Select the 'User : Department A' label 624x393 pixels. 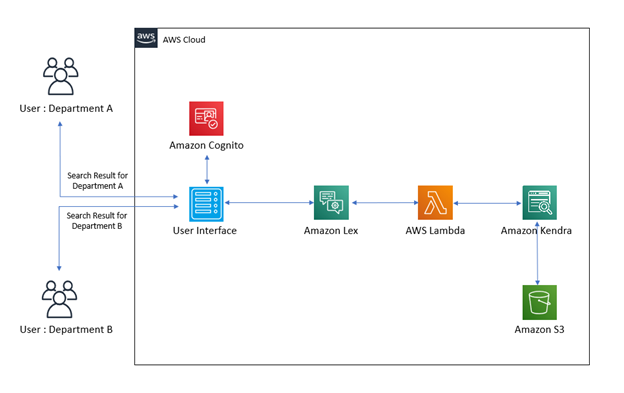66,108
